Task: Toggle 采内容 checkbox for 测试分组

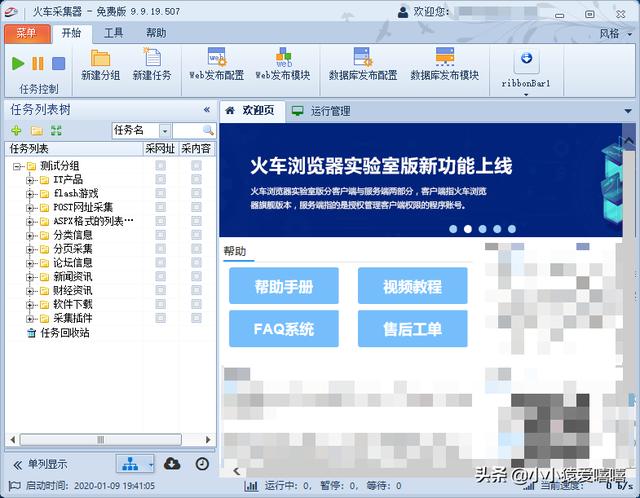Action: coord(196,165)
